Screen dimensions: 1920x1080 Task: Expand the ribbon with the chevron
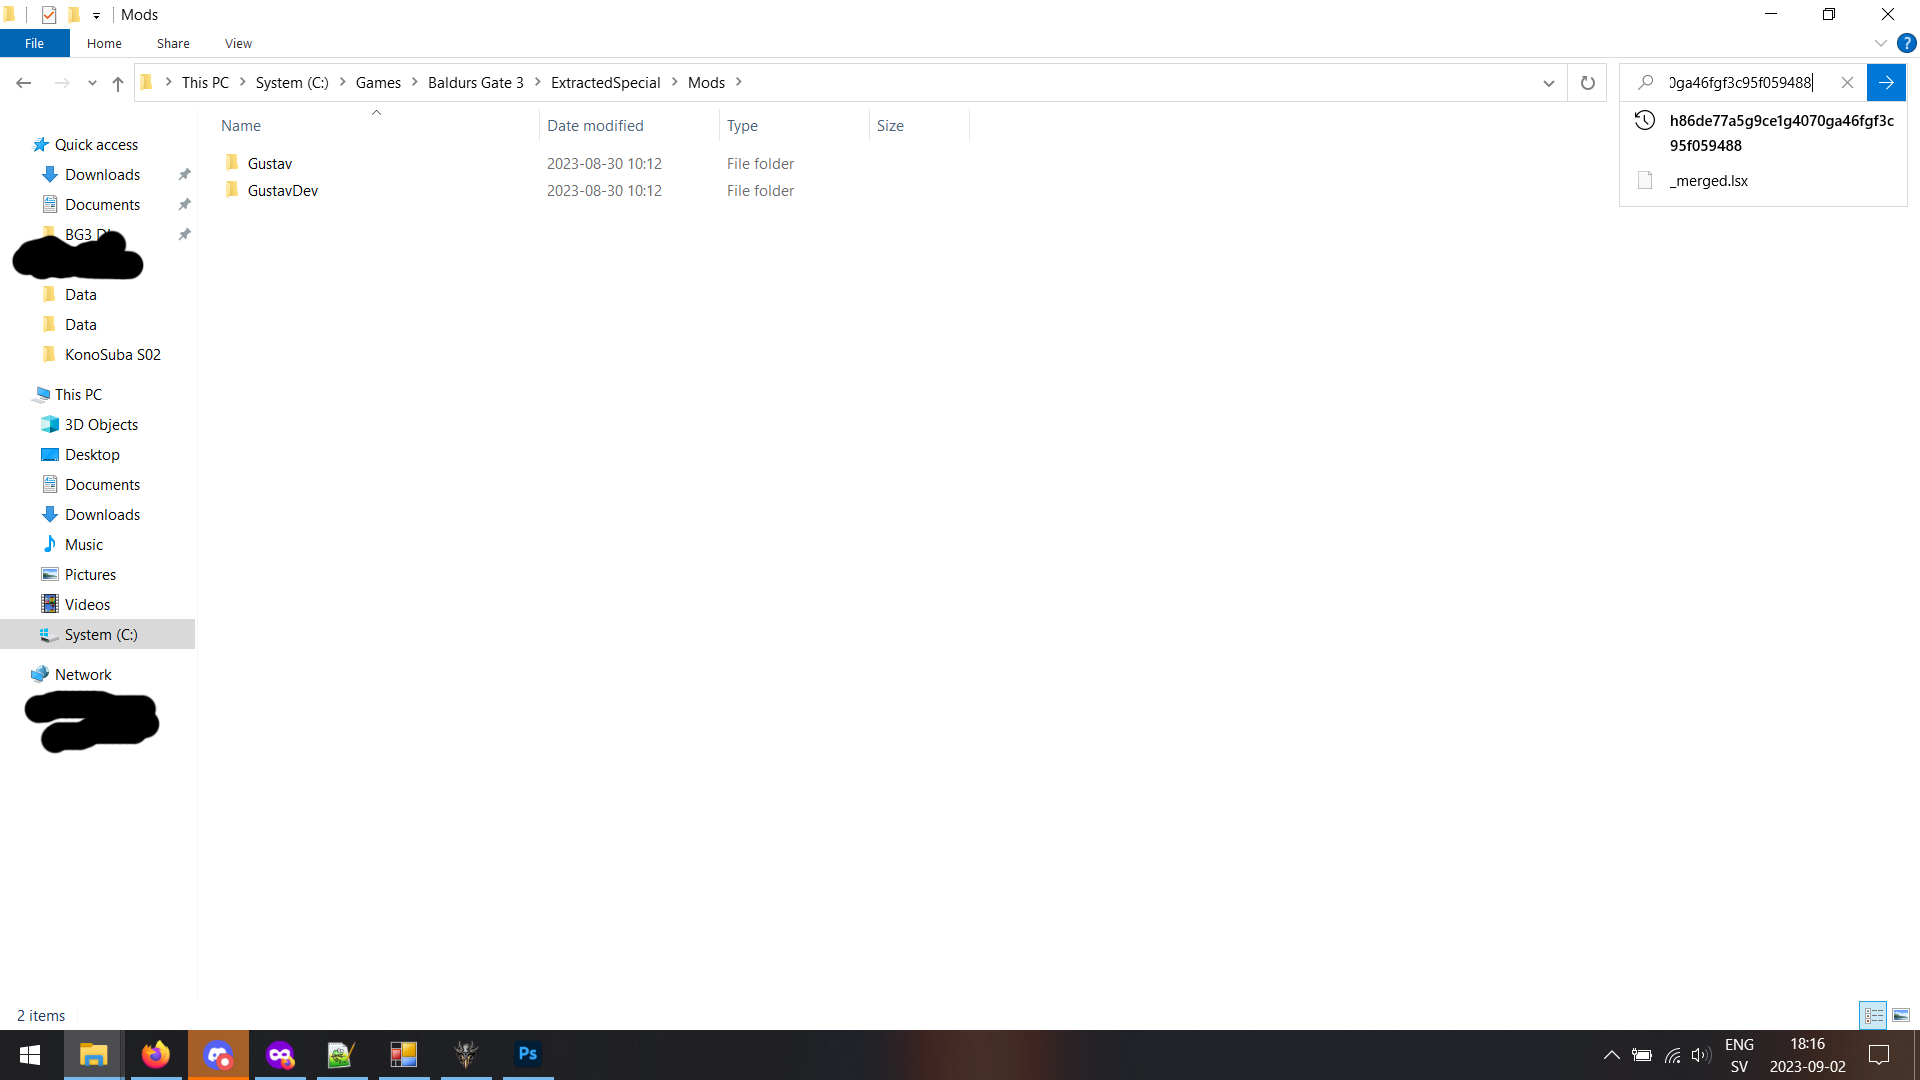(1880, 43)
